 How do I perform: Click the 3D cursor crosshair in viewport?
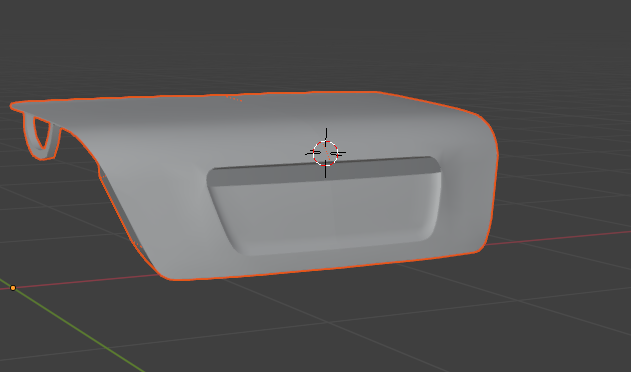(x=326, y=153)
